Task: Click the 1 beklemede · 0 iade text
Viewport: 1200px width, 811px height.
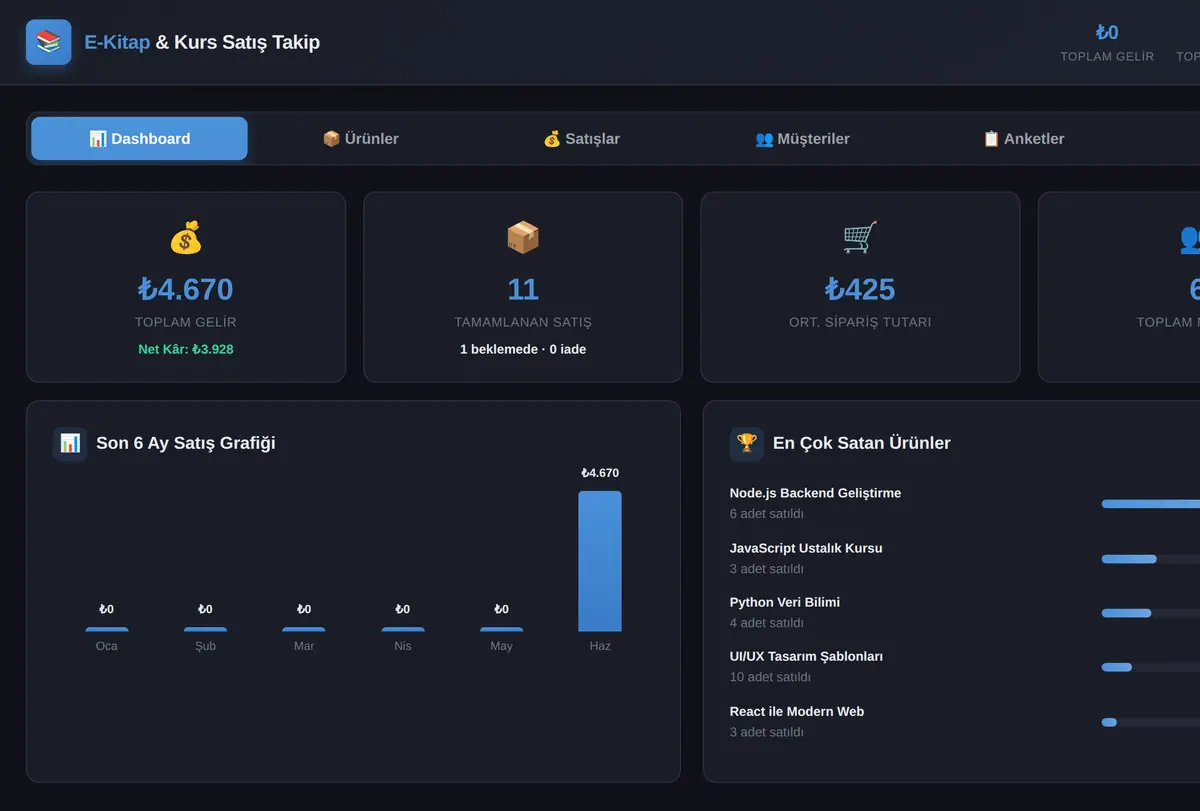Action: click(x=523, y=349)
